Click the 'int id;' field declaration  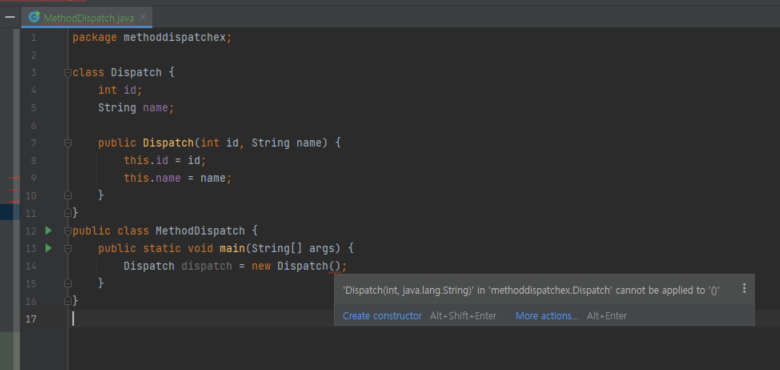coord(120,90)
